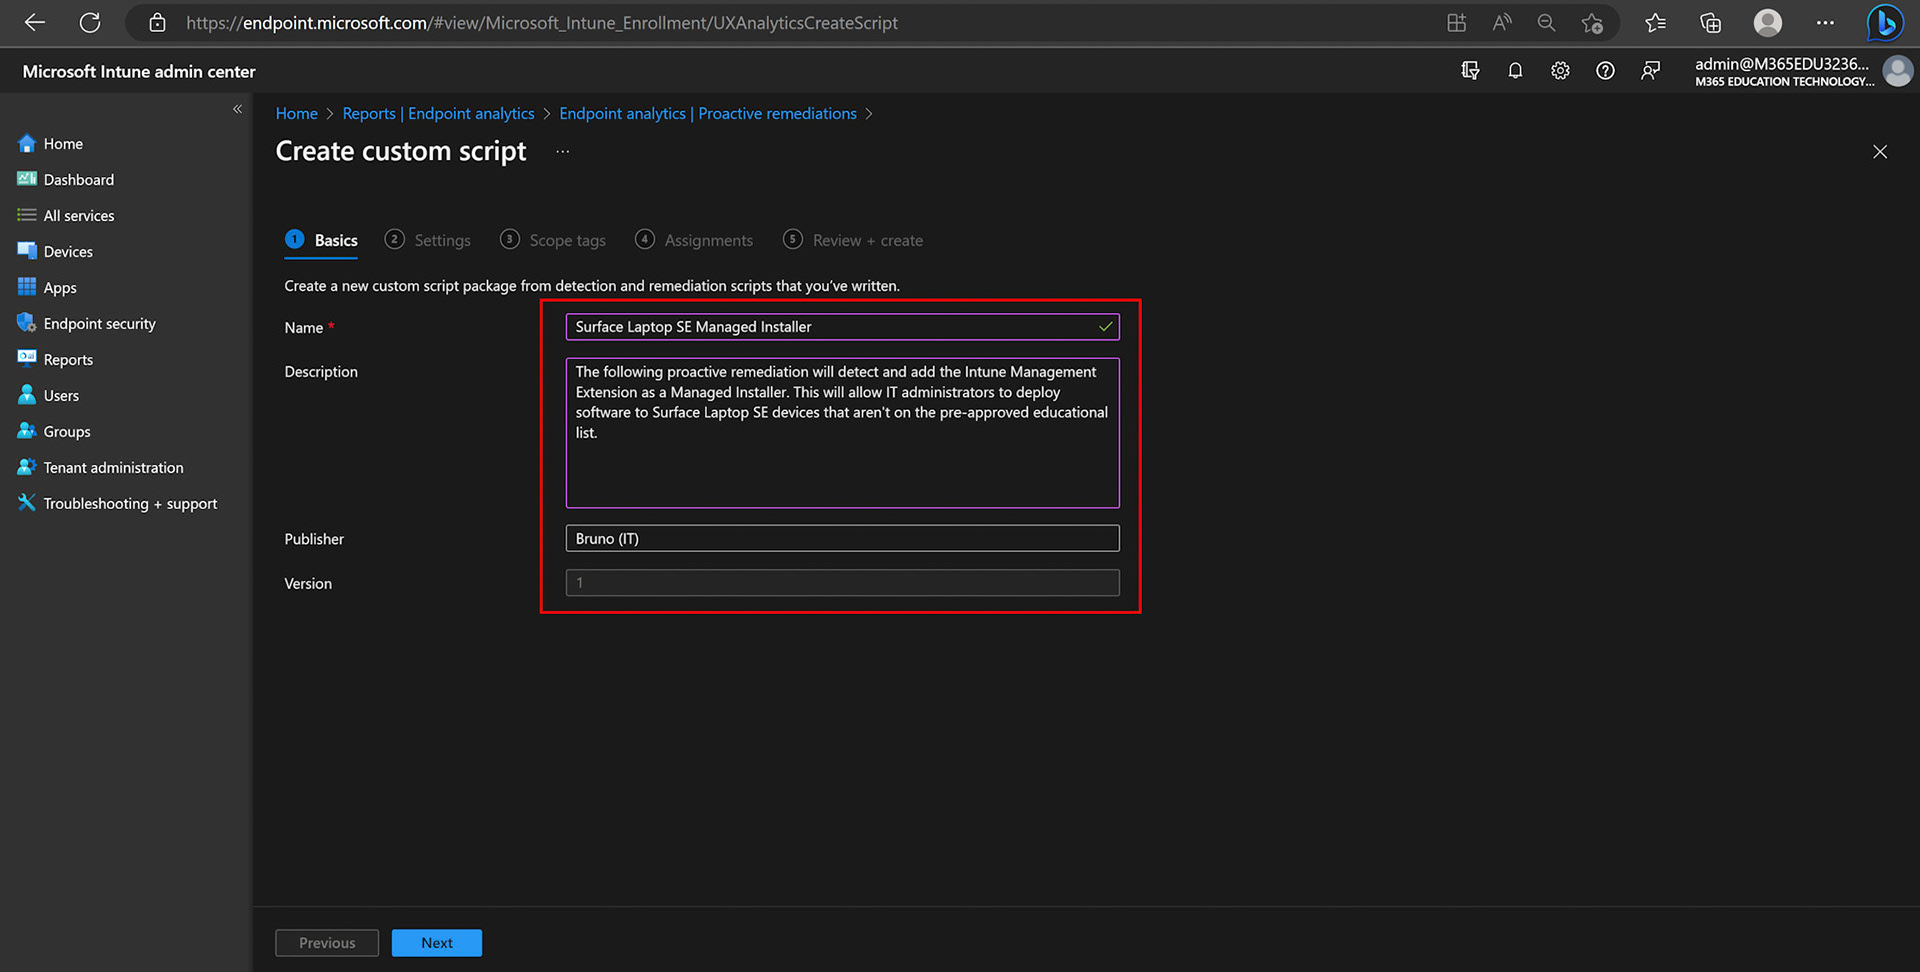1920x972 pixels.
Task: Add this page to favorites star icon
Action: (1592, 22)
